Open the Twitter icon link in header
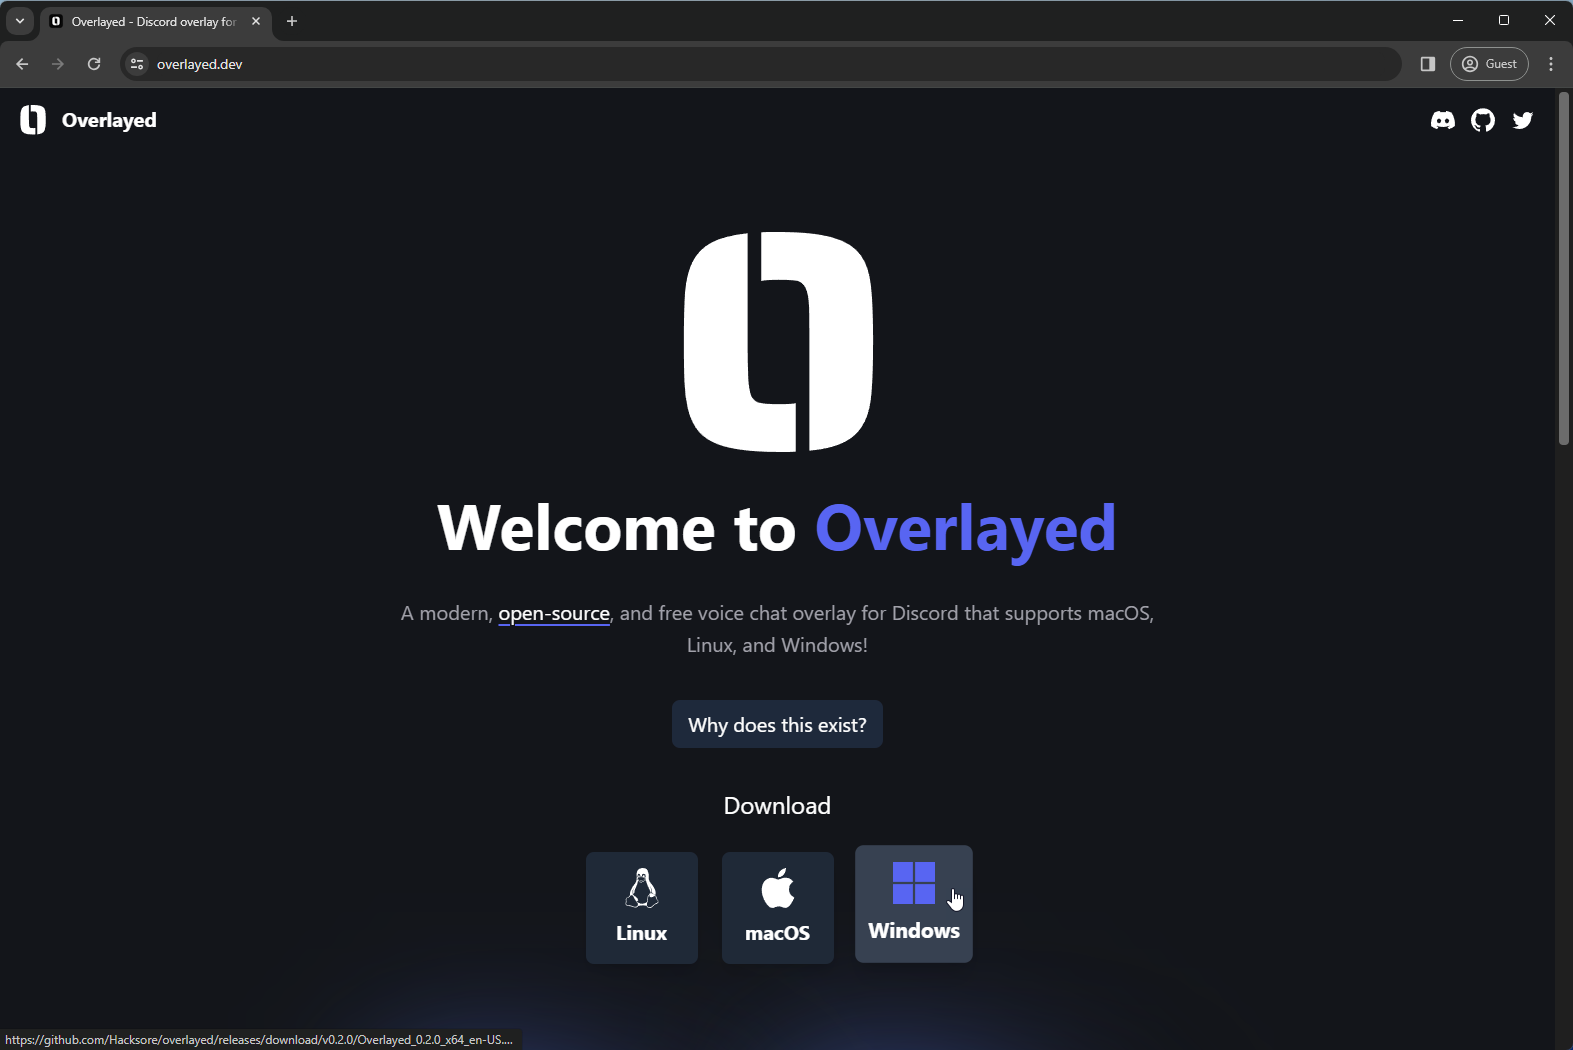 pos(1523,120)
